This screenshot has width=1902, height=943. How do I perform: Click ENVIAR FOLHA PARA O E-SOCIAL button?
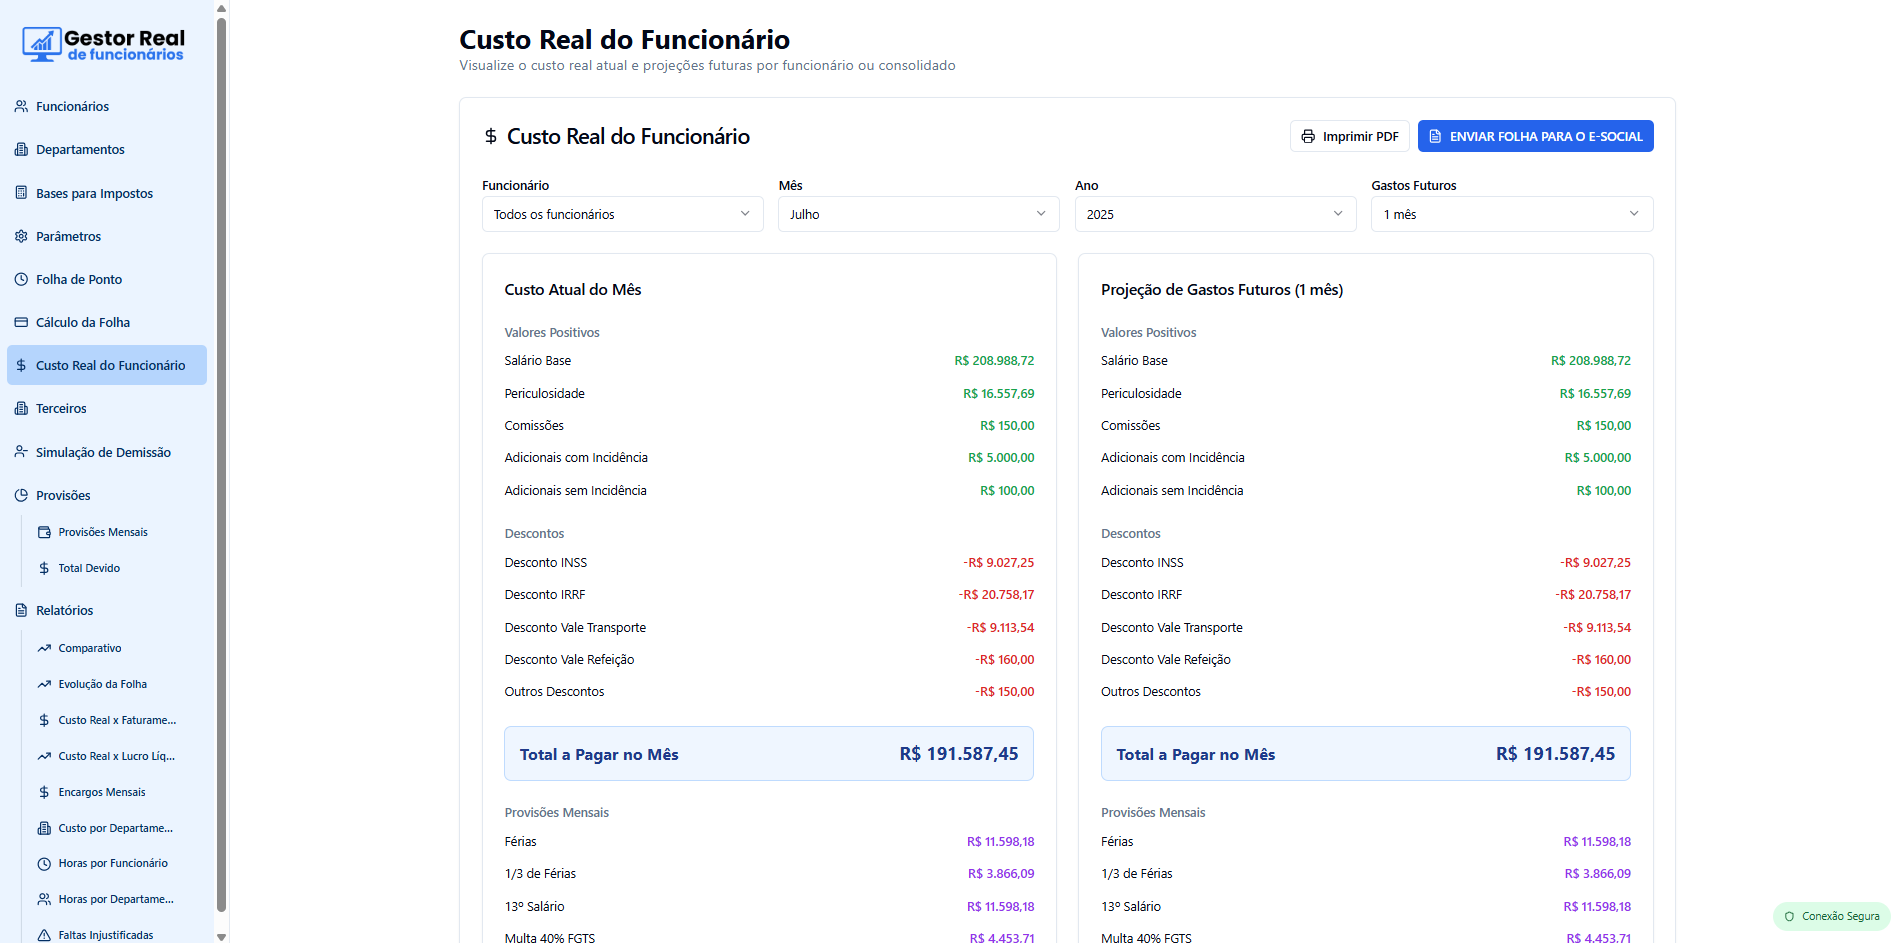pyautogui.click(x=1535, y=136)
